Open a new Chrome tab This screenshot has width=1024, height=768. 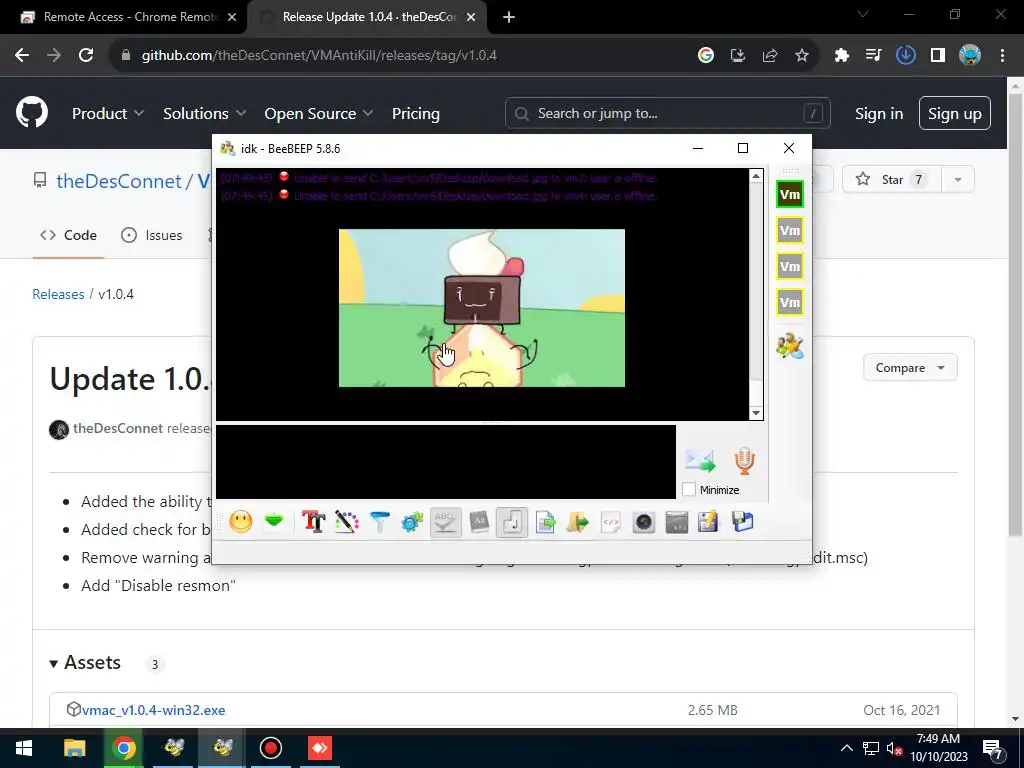pos(509,17)
